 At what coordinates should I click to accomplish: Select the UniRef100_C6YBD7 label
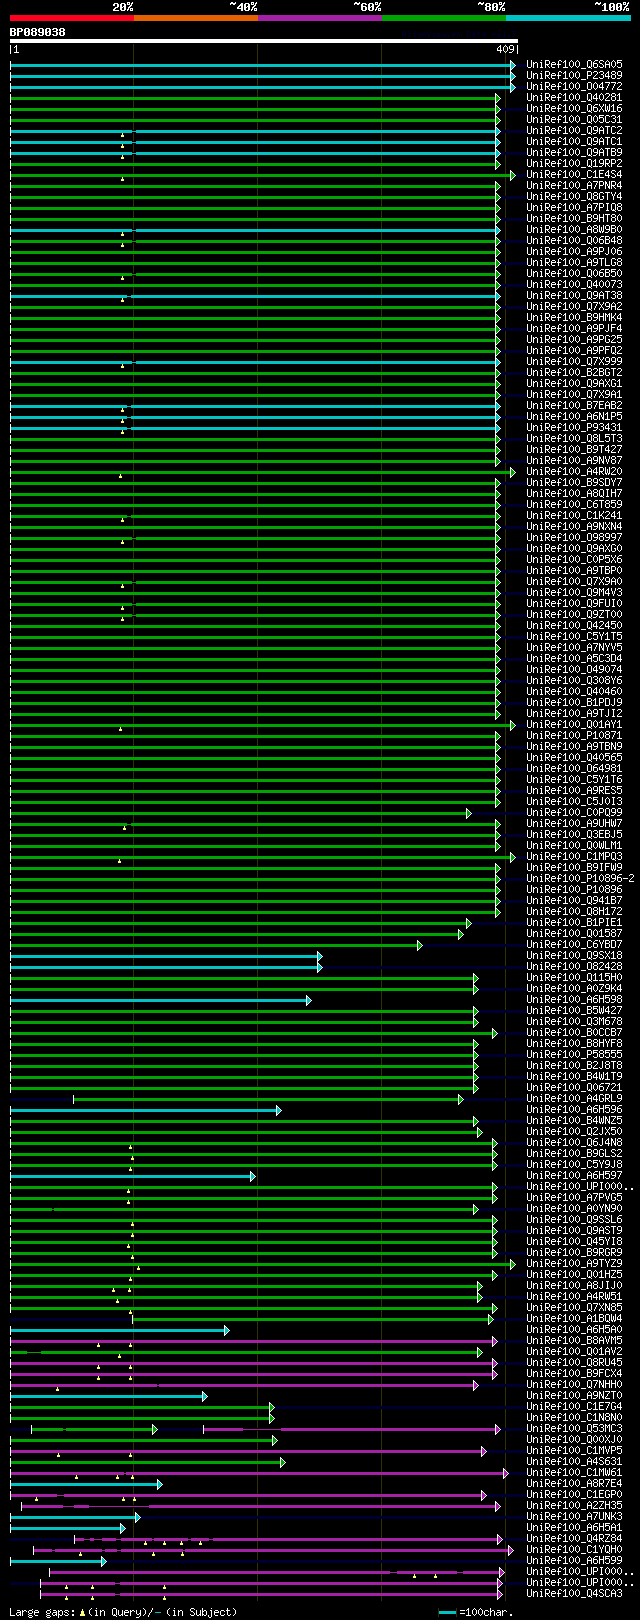click(x=574, y=945)
